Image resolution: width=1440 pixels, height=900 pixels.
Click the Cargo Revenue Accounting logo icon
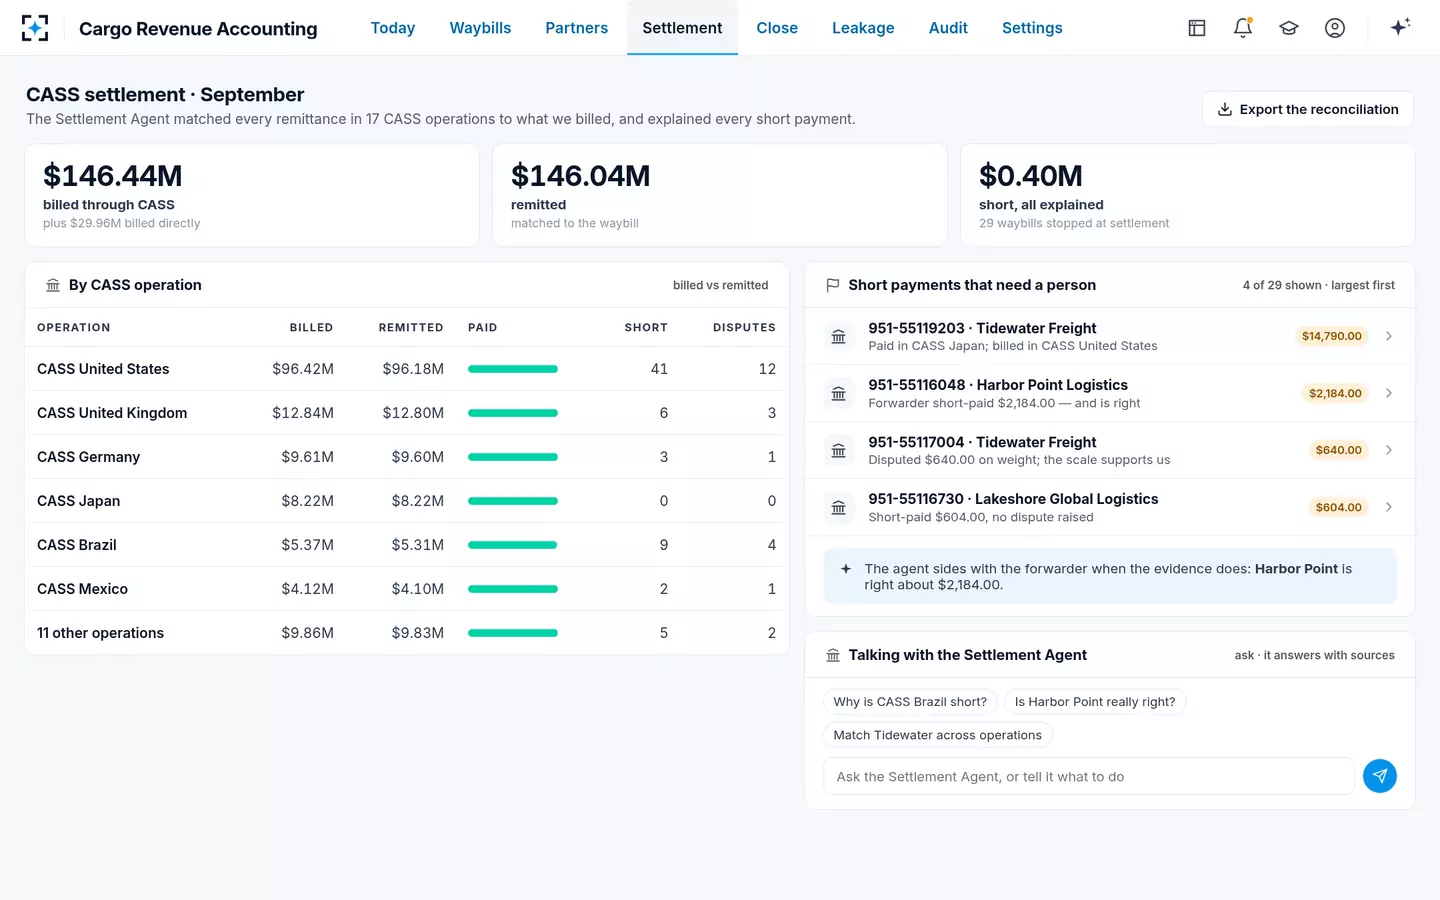(x=35, y=28)
